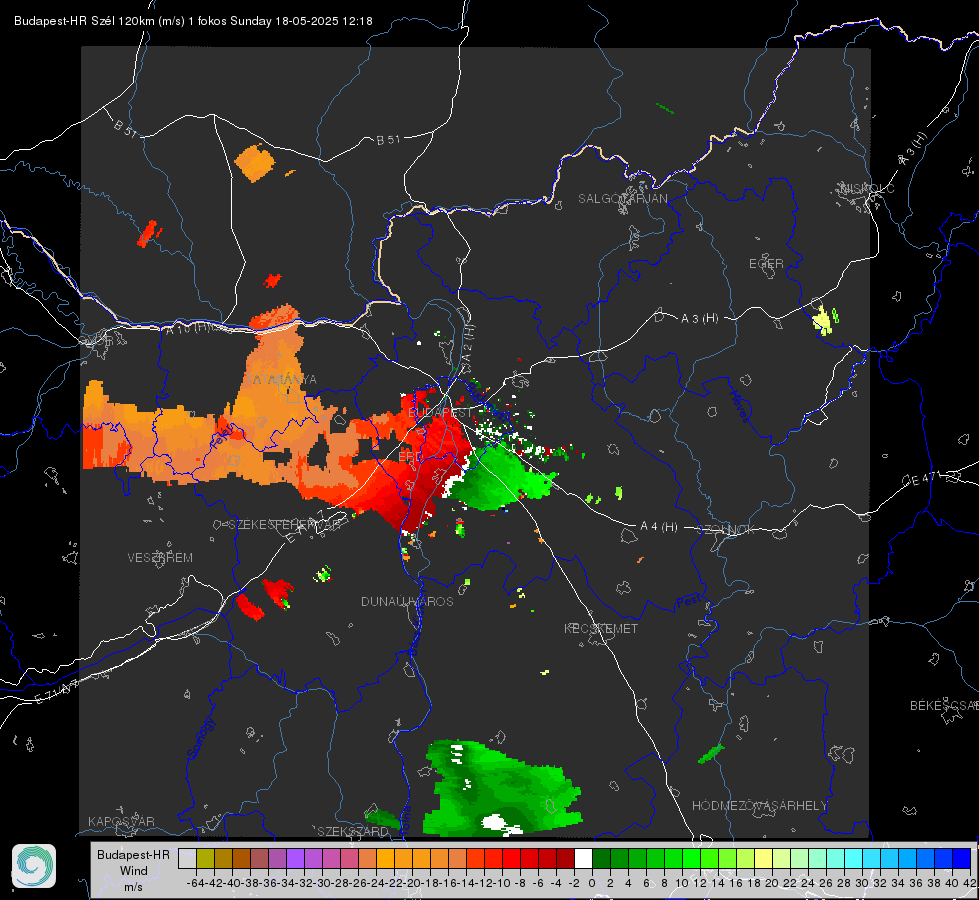
Task: Click the SZOLNOK city label
Action: click(728, 530)
